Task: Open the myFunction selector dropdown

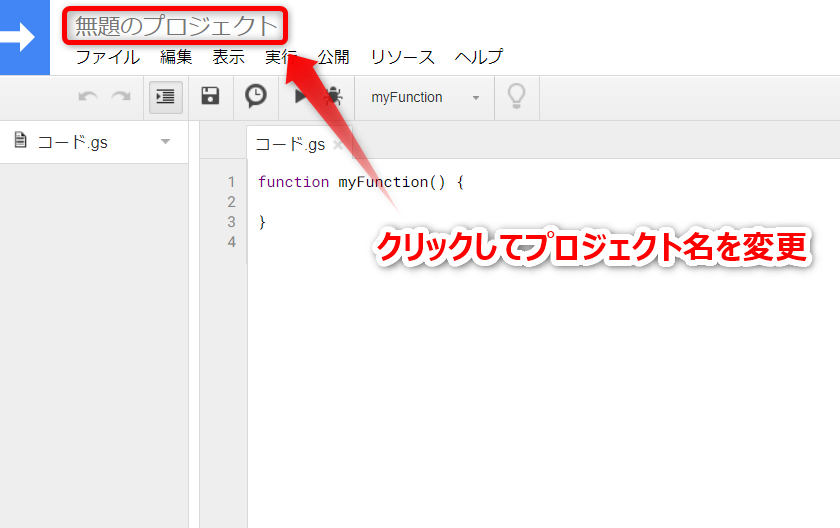Action: coord(424,97)
